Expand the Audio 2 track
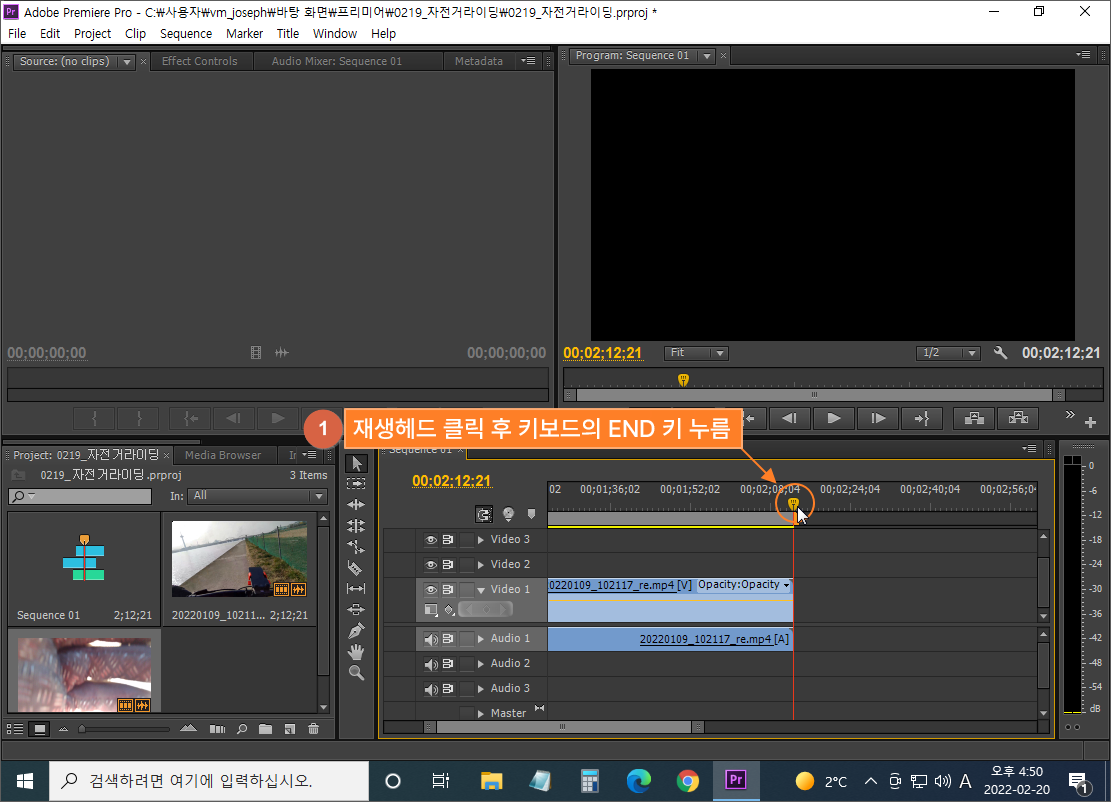The width and height of the screenshot is (1111, 802). click(481, 664)
